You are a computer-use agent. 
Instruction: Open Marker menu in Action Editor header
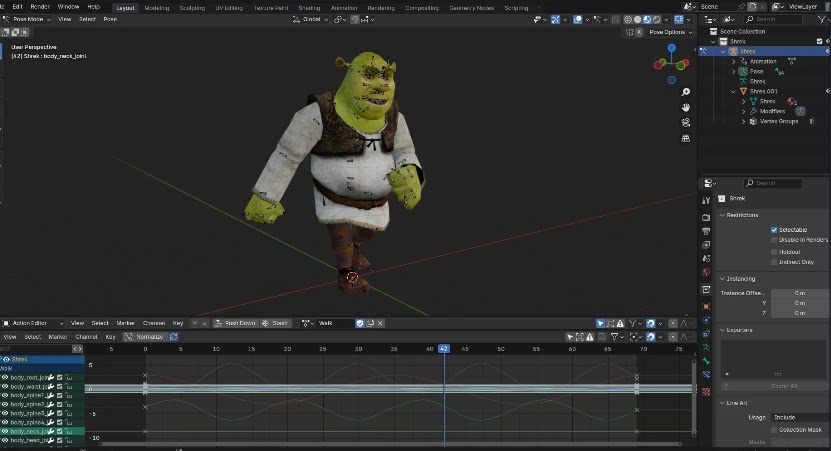tap(126, 323)
